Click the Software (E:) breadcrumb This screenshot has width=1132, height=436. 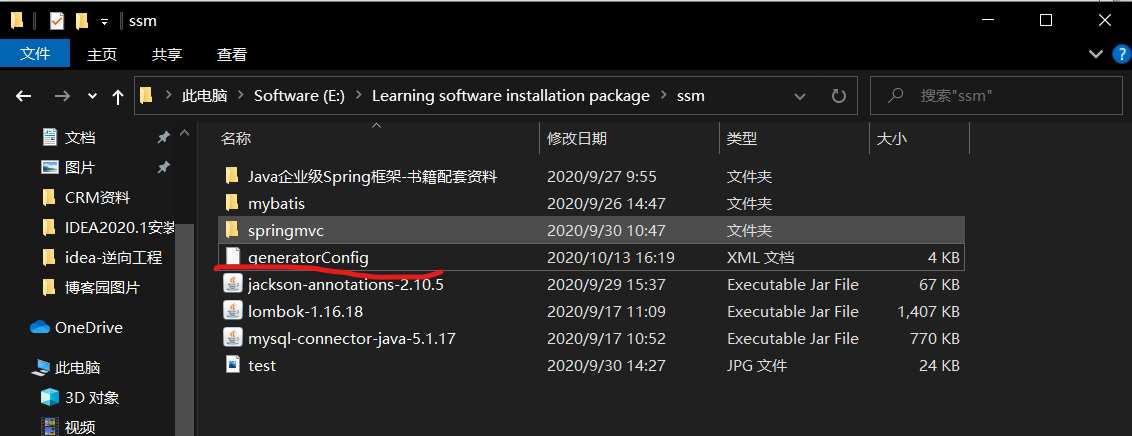click(x=299, y=96)
